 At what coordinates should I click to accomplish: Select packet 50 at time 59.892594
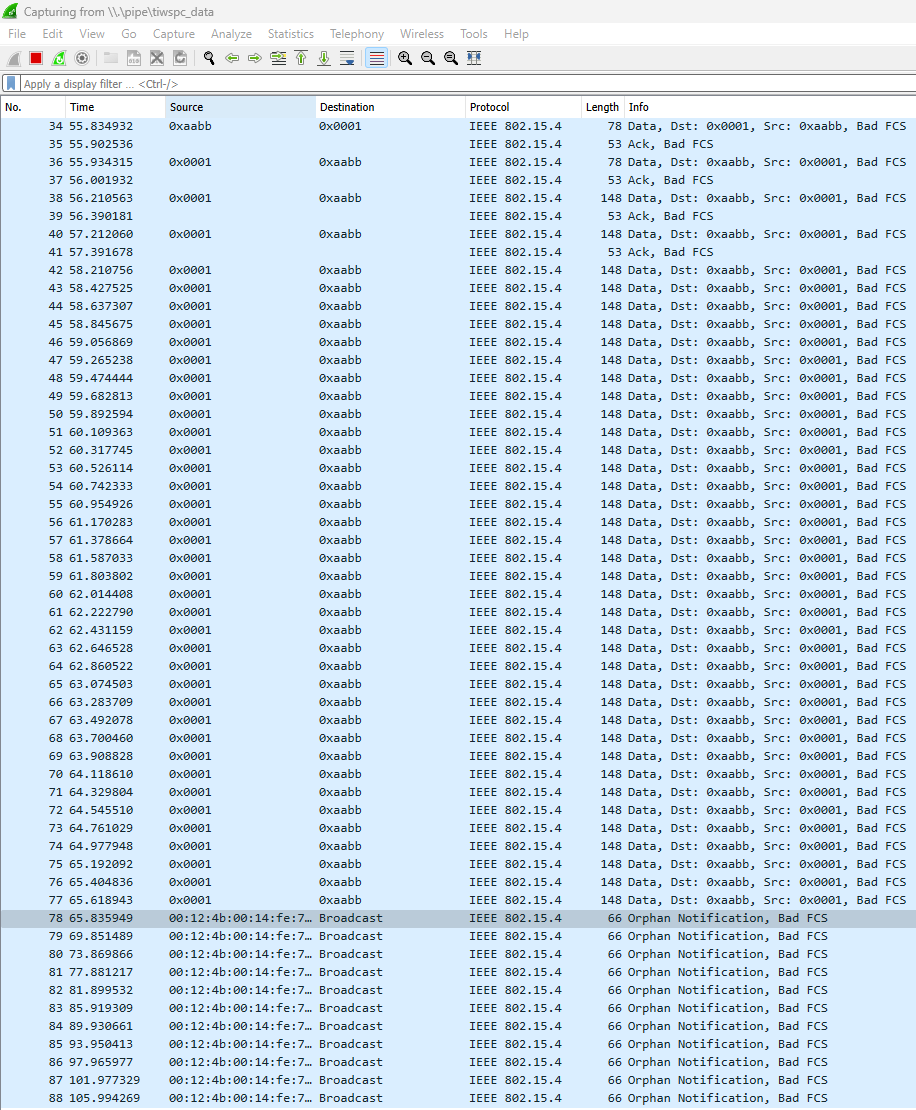click(458, 414)
